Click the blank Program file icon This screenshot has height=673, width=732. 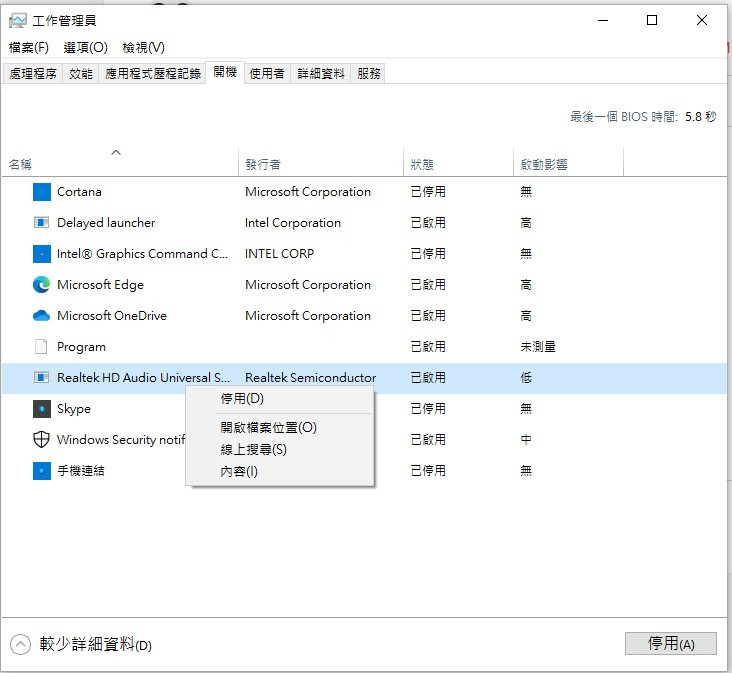tap(42, 347)
